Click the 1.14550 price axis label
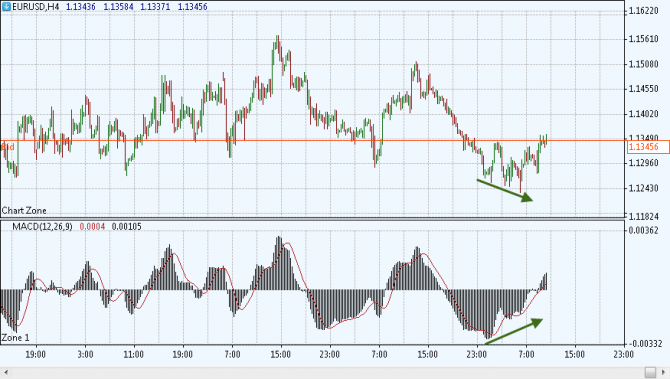Viewport: 670px width, 379px height. tap(644, 89)
